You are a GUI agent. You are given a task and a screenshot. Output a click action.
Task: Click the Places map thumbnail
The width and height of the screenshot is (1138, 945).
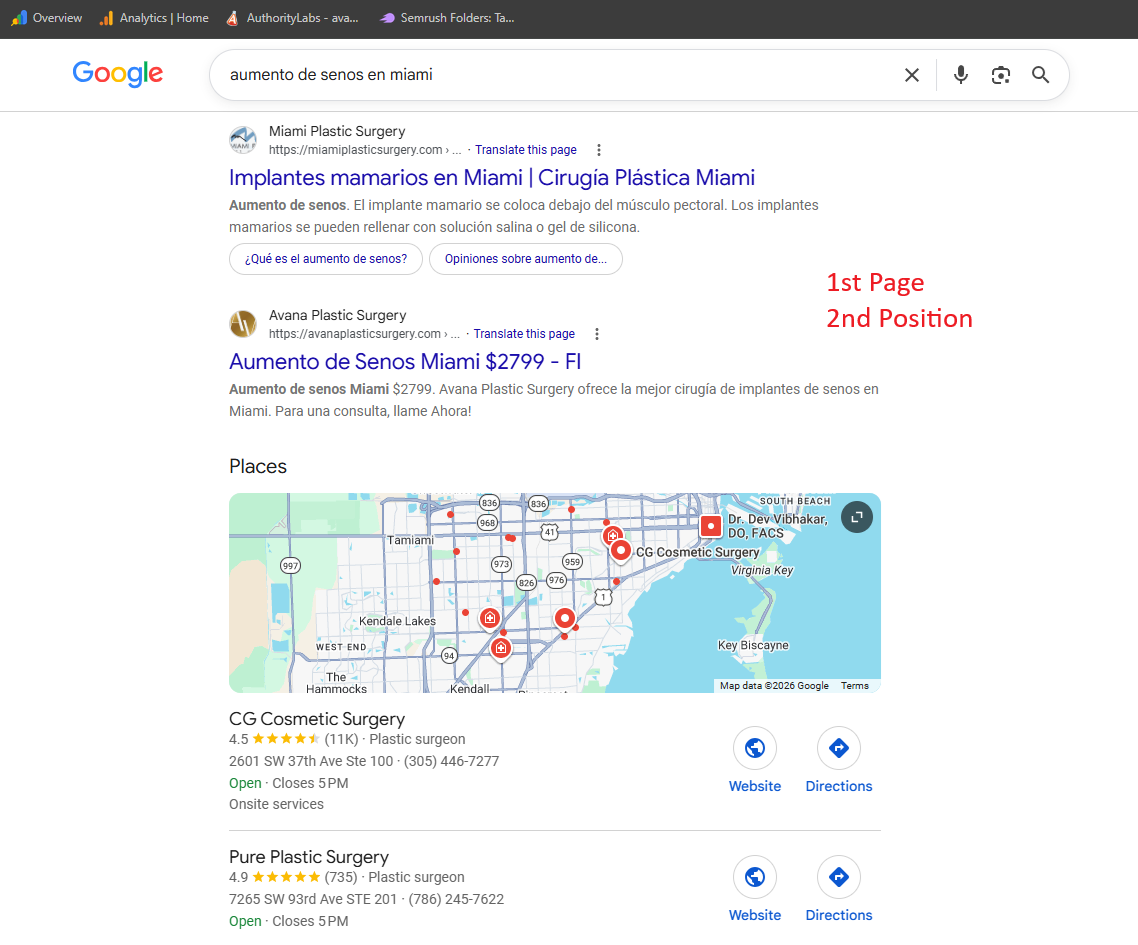click(x=554, y=593)
